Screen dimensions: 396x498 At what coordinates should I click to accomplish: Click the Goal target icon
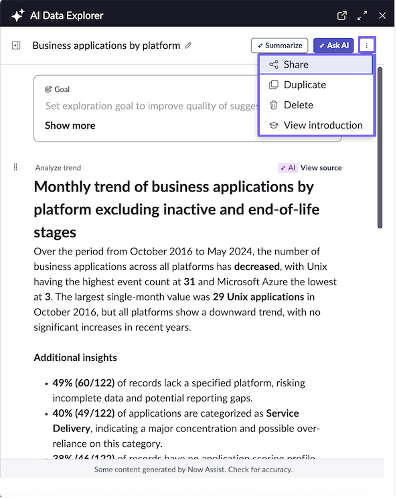(x=48, y=89)
